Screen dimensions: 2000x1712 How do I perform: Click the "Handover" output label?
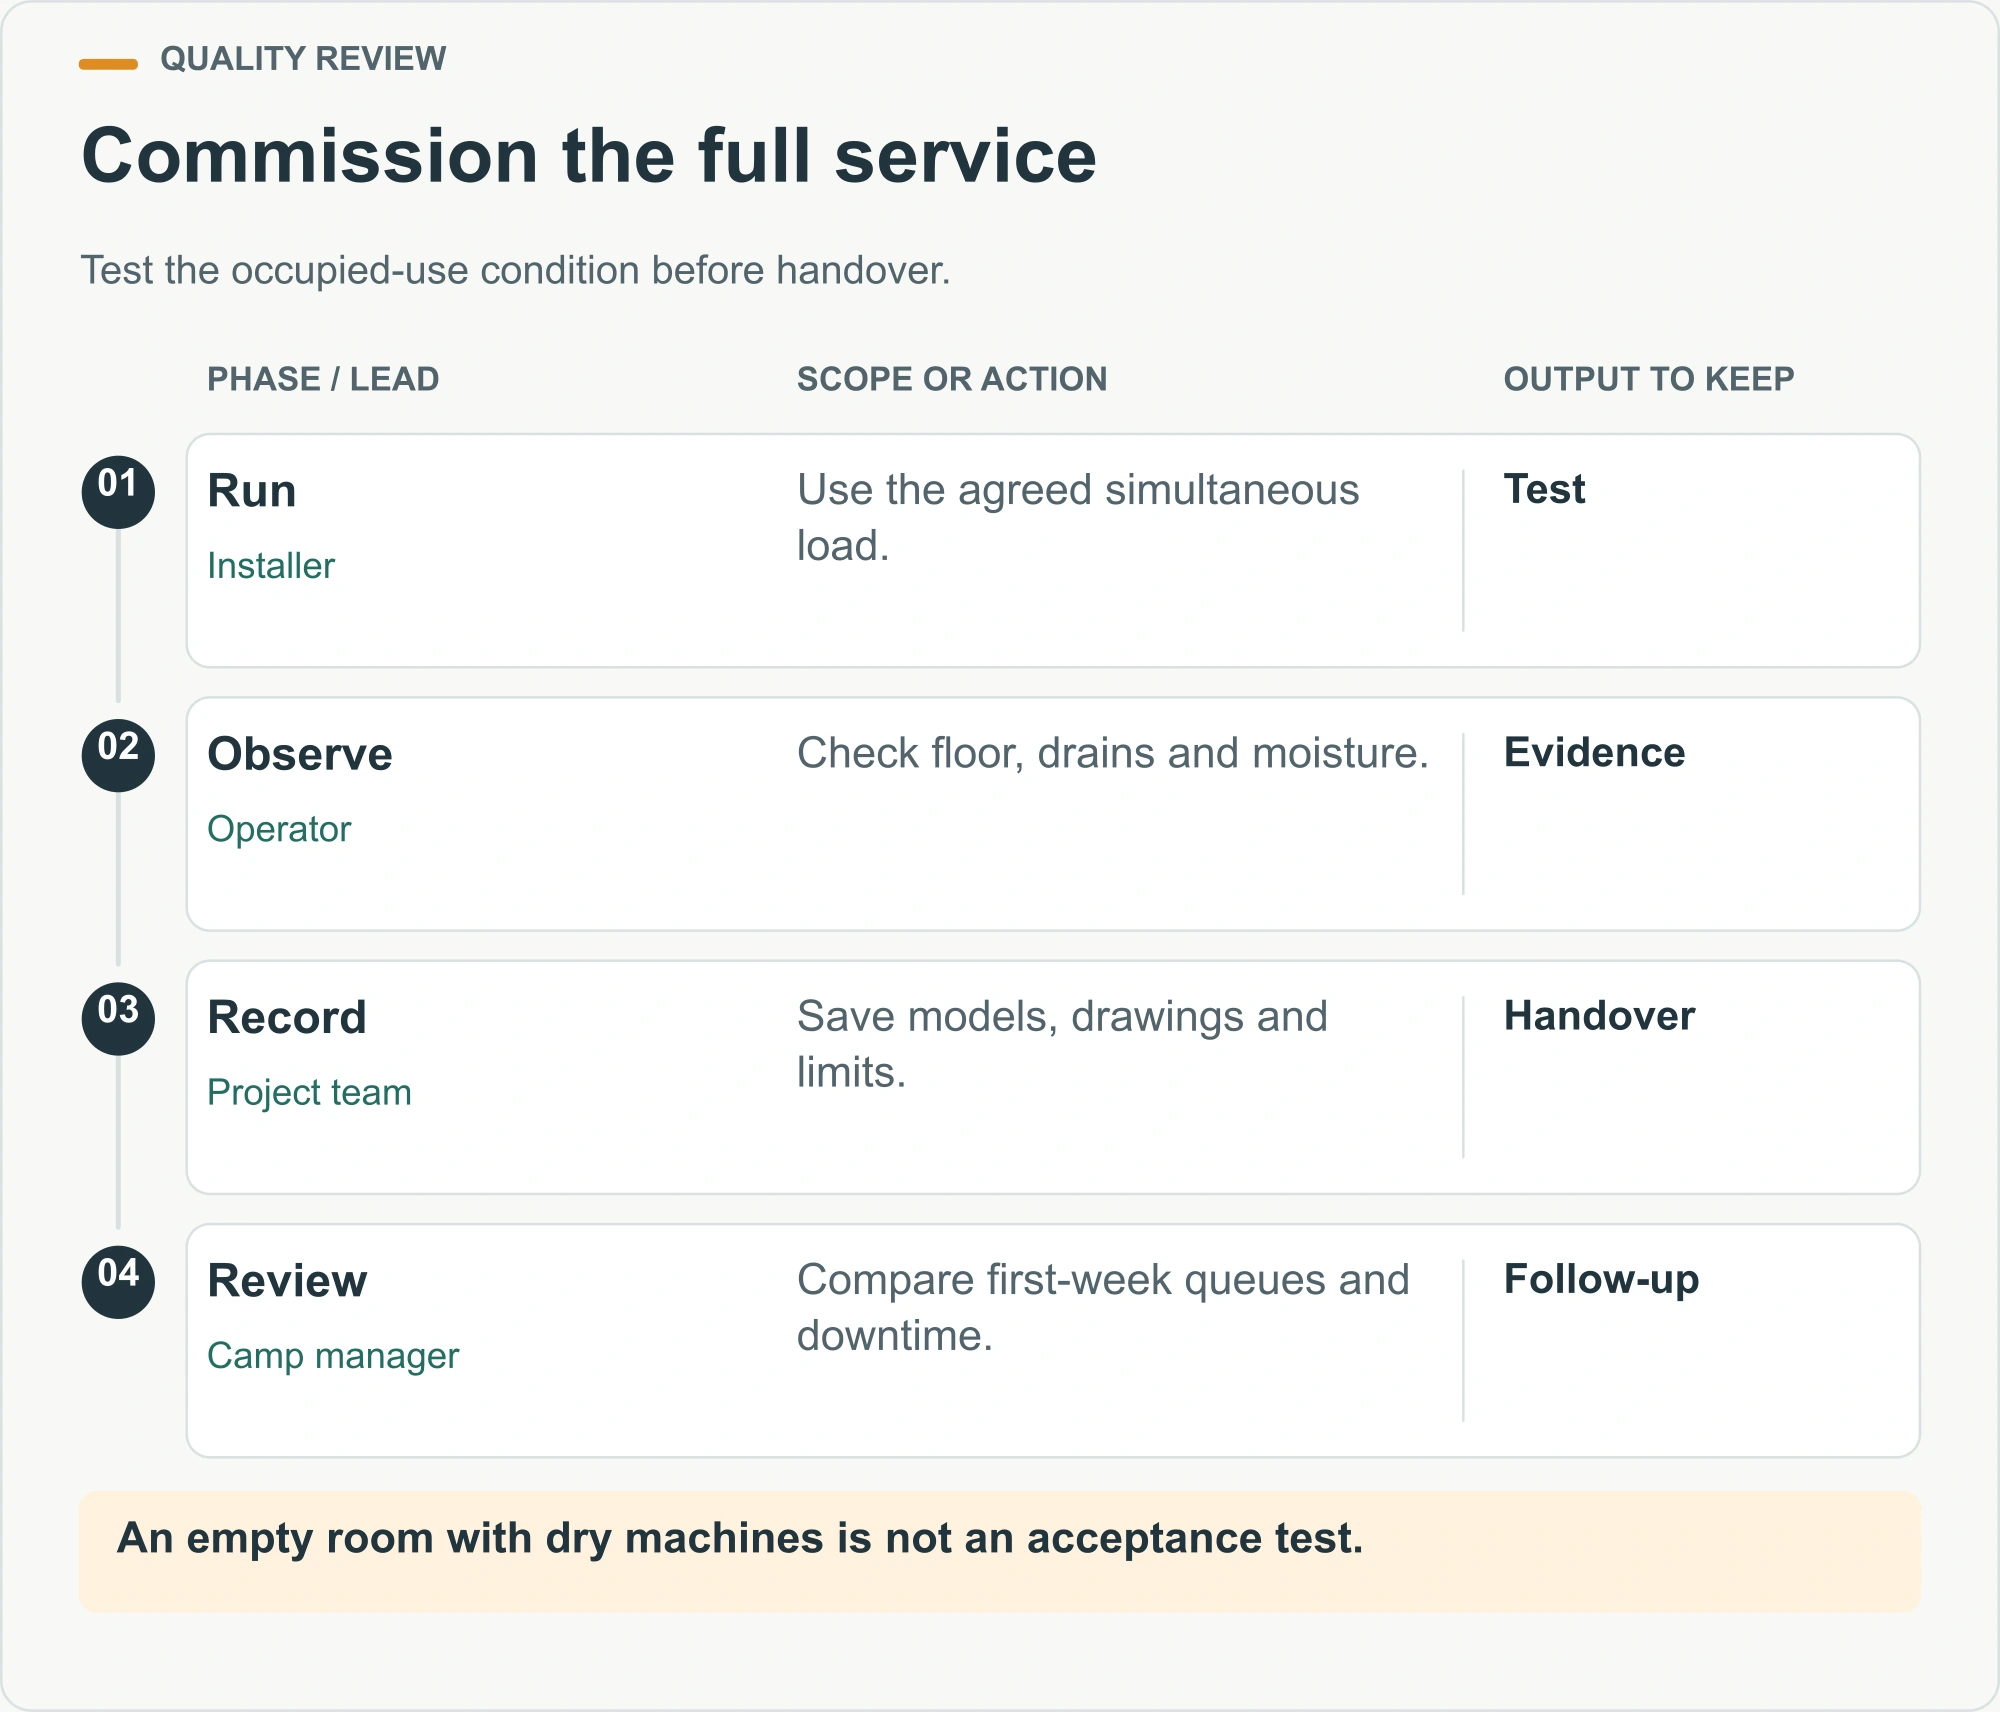1599,1015
